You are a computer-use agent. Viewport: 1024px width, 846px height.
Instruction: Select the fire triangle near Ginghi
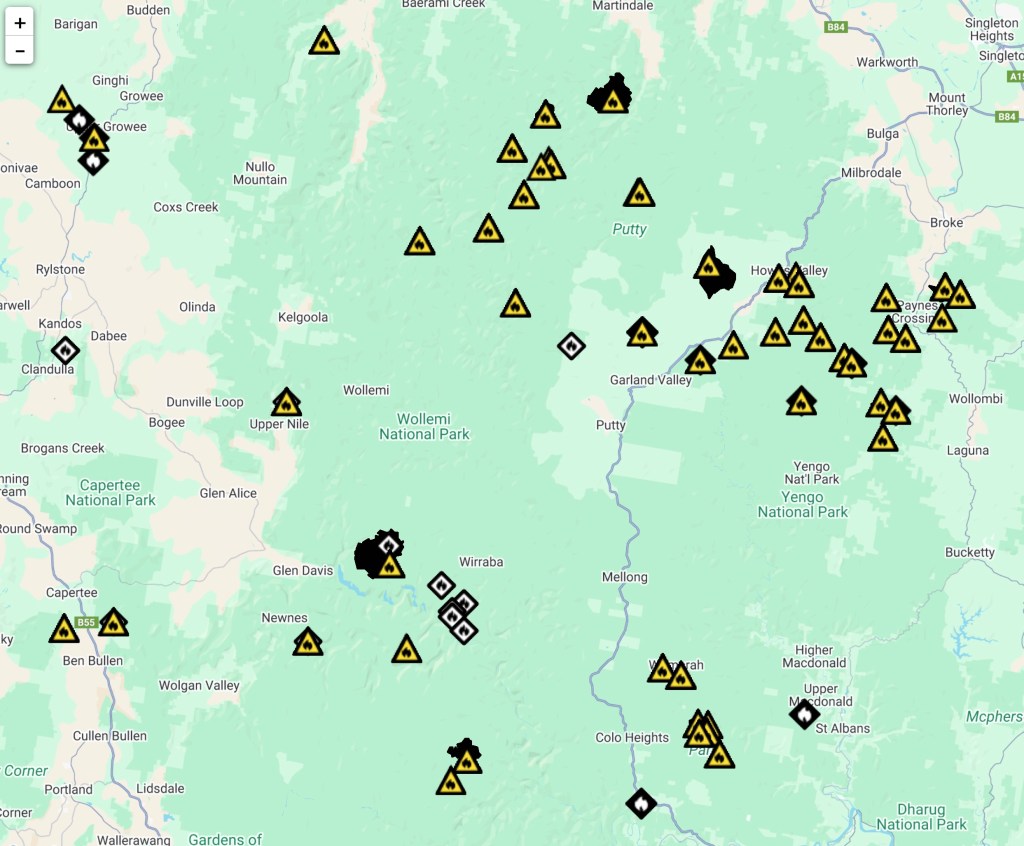62,100
